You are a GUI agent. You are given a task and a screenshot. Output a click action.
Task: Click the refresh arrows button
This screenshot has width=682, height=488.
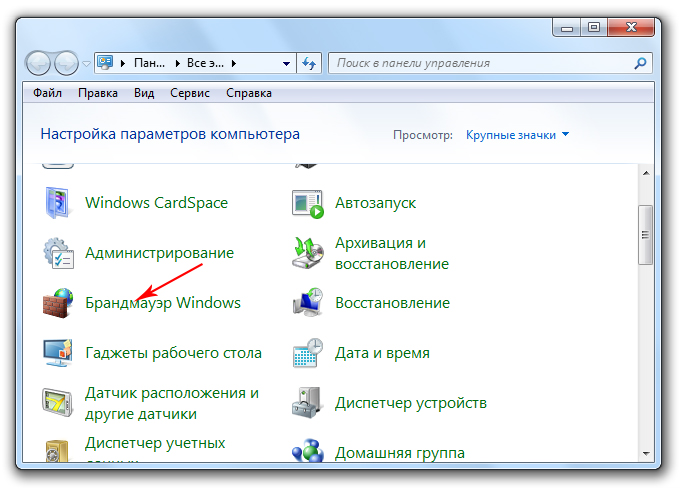click(x=309, y=64)
